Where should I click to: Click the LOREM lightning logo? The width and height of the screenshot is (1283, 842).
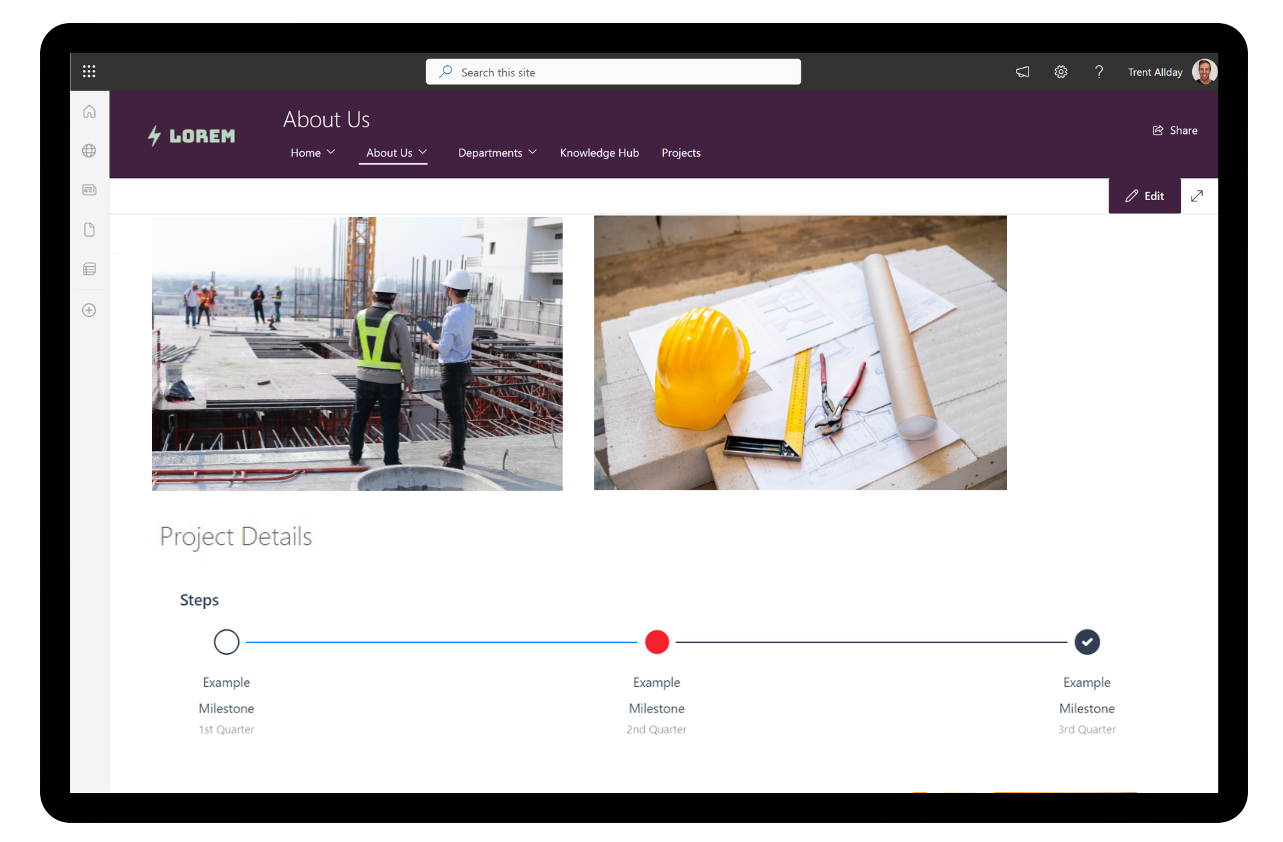coord(191,135)
